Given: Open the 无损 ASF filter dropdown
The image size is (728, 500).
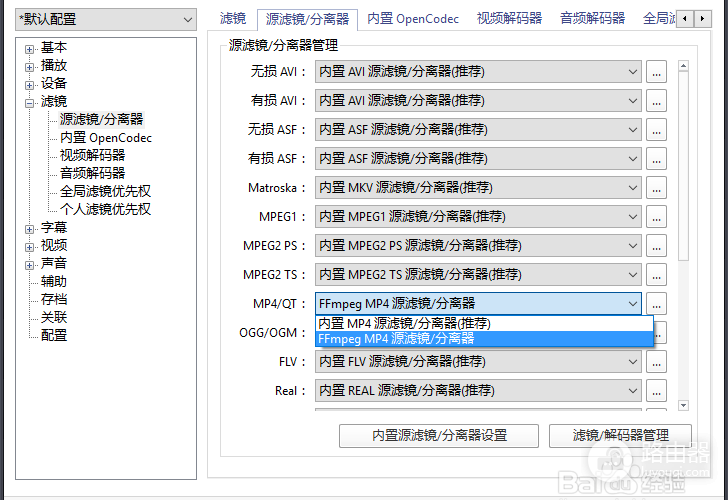Looking at the screenshot, I should coord(478,130).
